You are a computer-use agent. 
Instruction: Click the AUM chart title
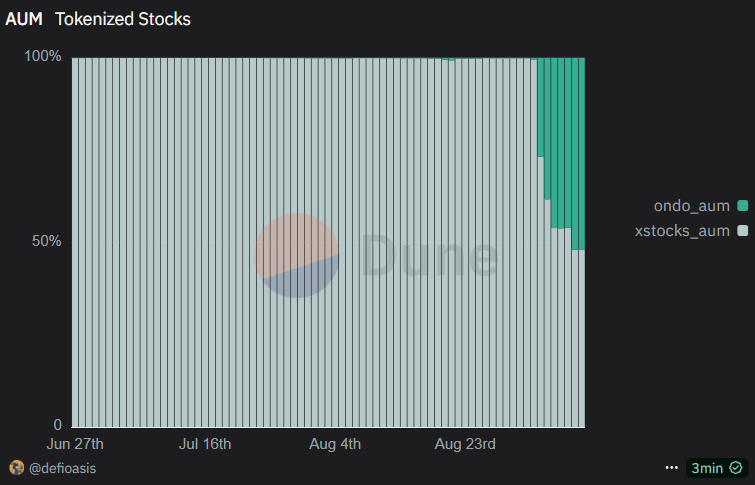24,19
